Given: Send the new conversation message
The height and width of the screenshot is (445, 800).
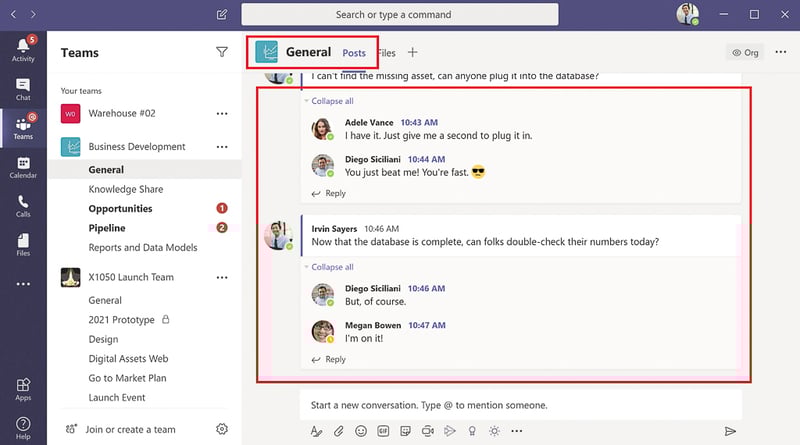Looking at the screenshot, I should [730, 431].
